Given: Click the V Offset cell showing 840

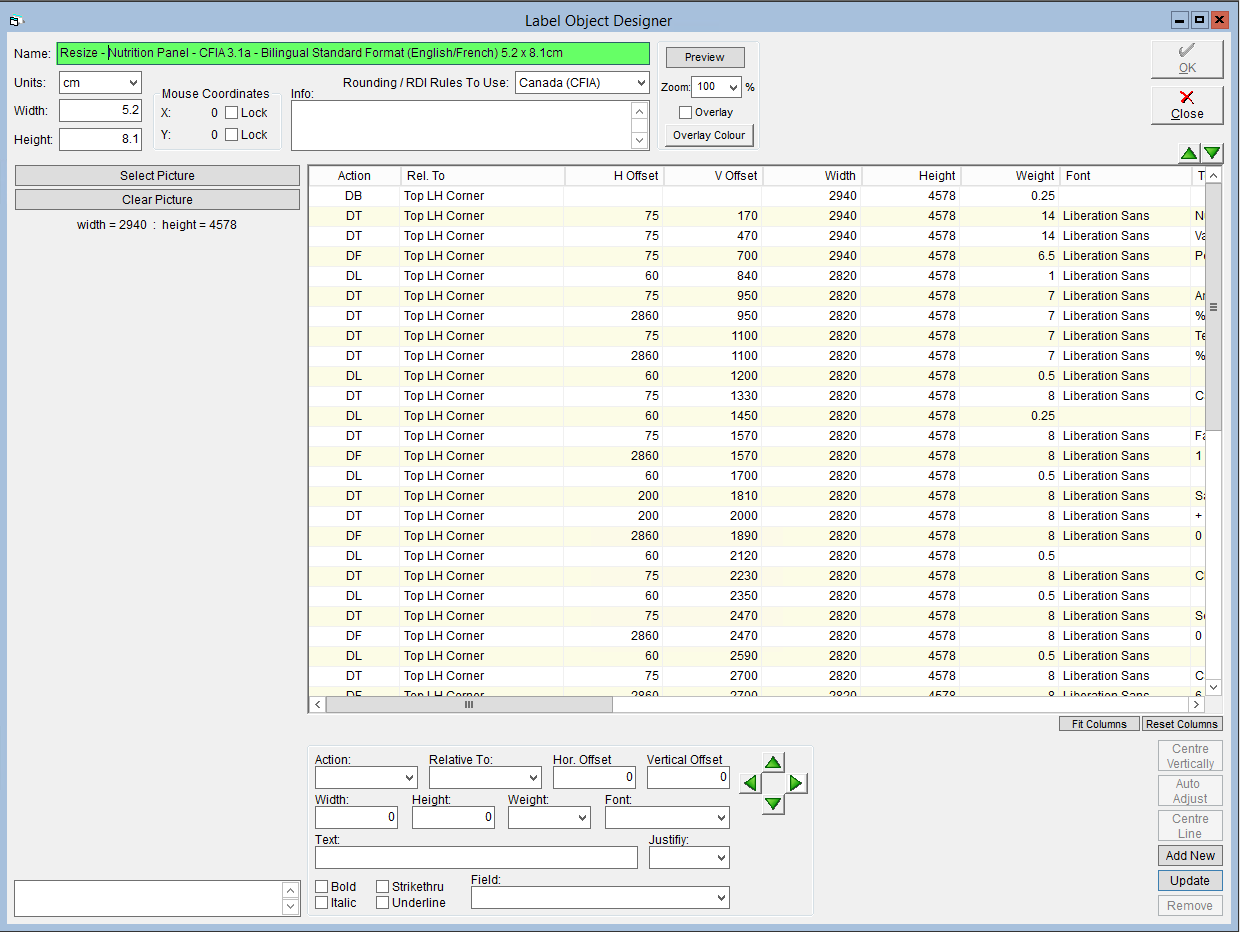Looking at the screenshot, I should [713, 276].
